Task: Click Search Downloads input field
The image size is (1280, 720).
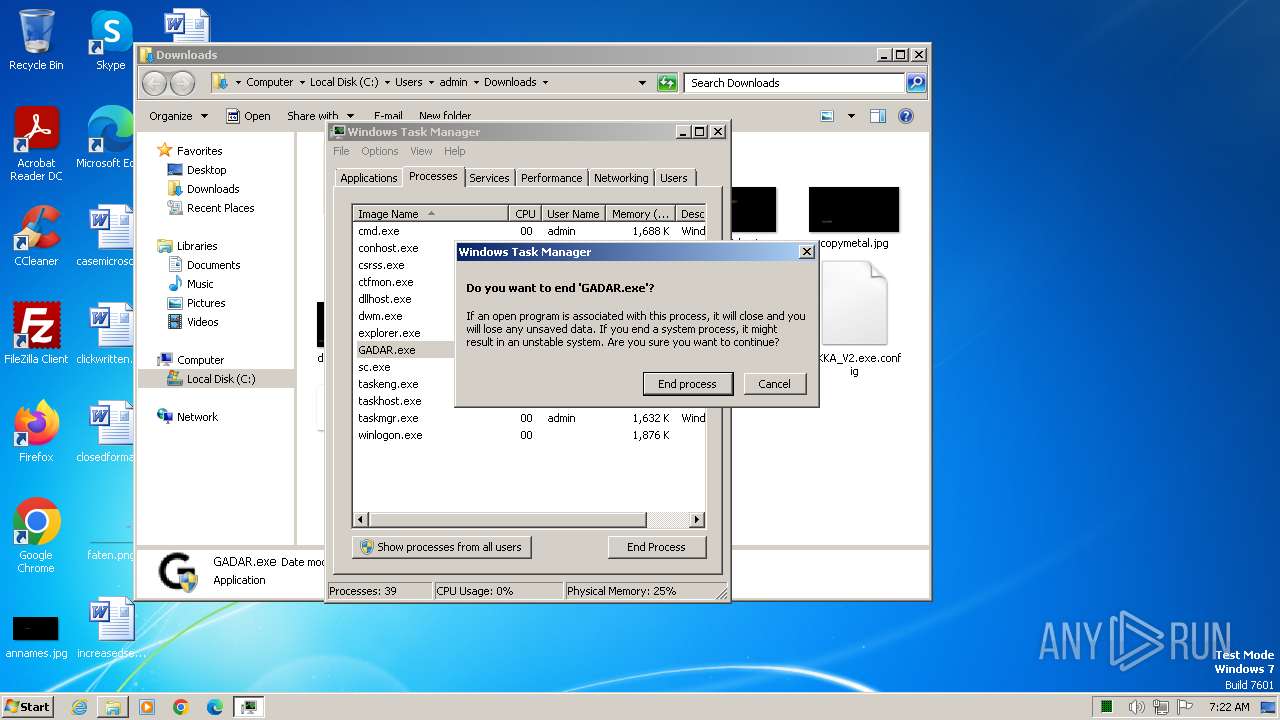Action: [795, 83]
